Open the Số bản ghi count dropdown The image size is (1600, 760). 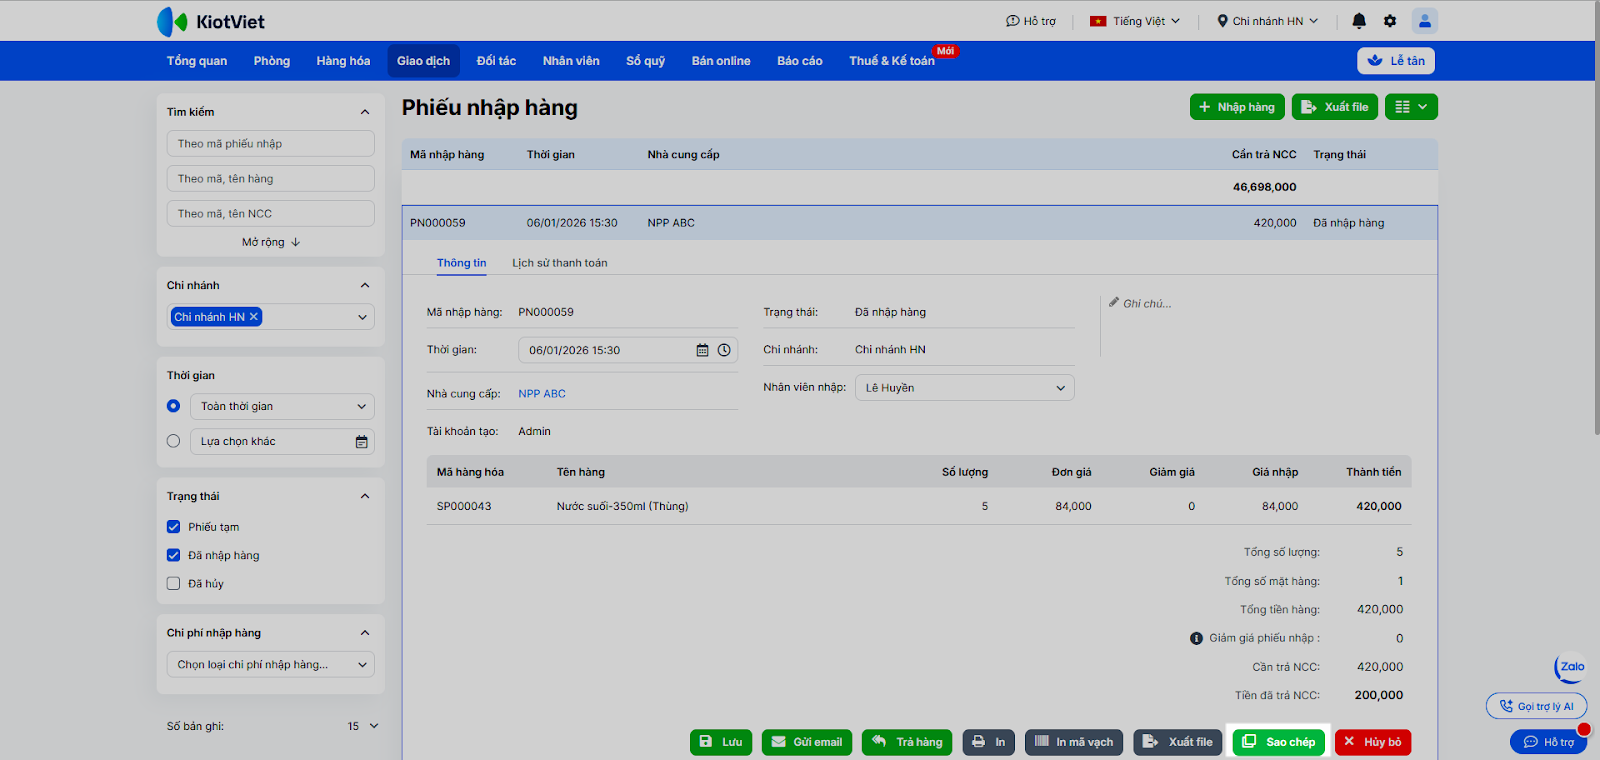(363, 726)
